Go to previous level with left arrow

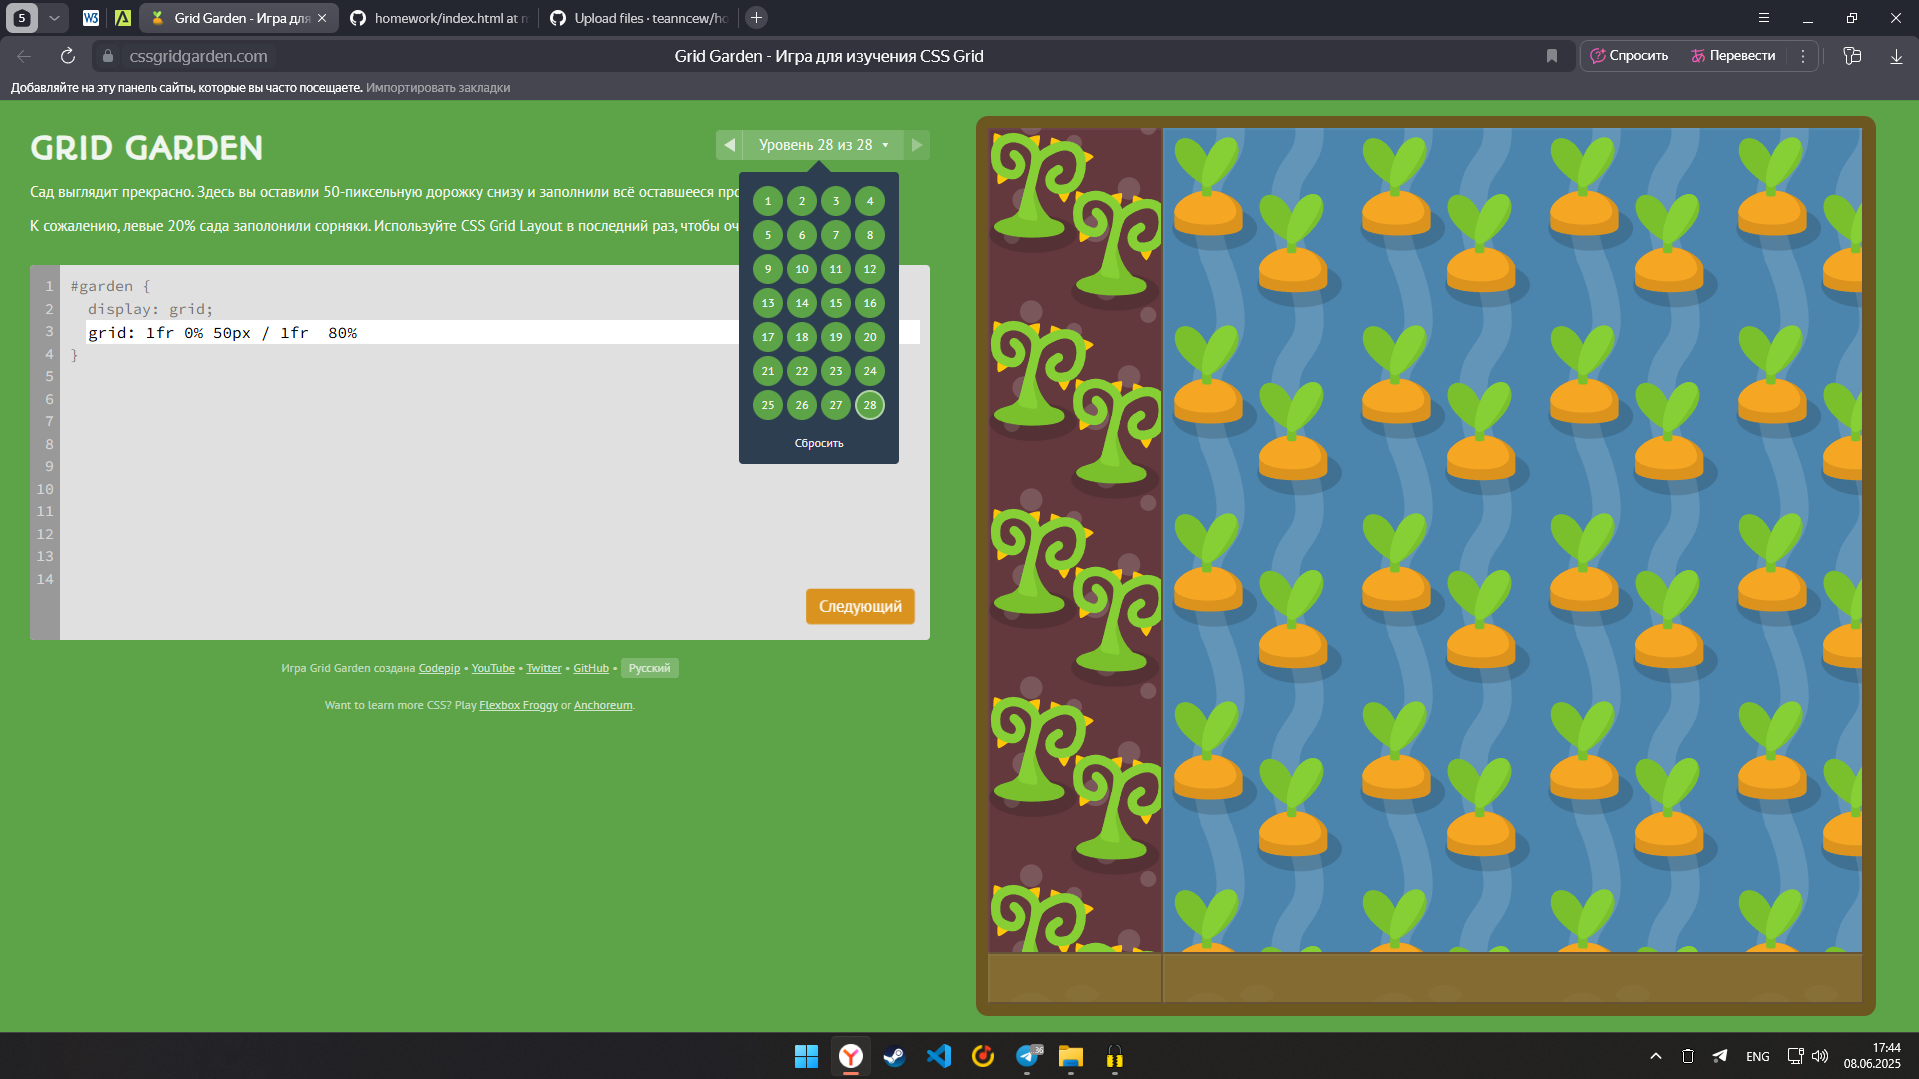click(729, 145)
